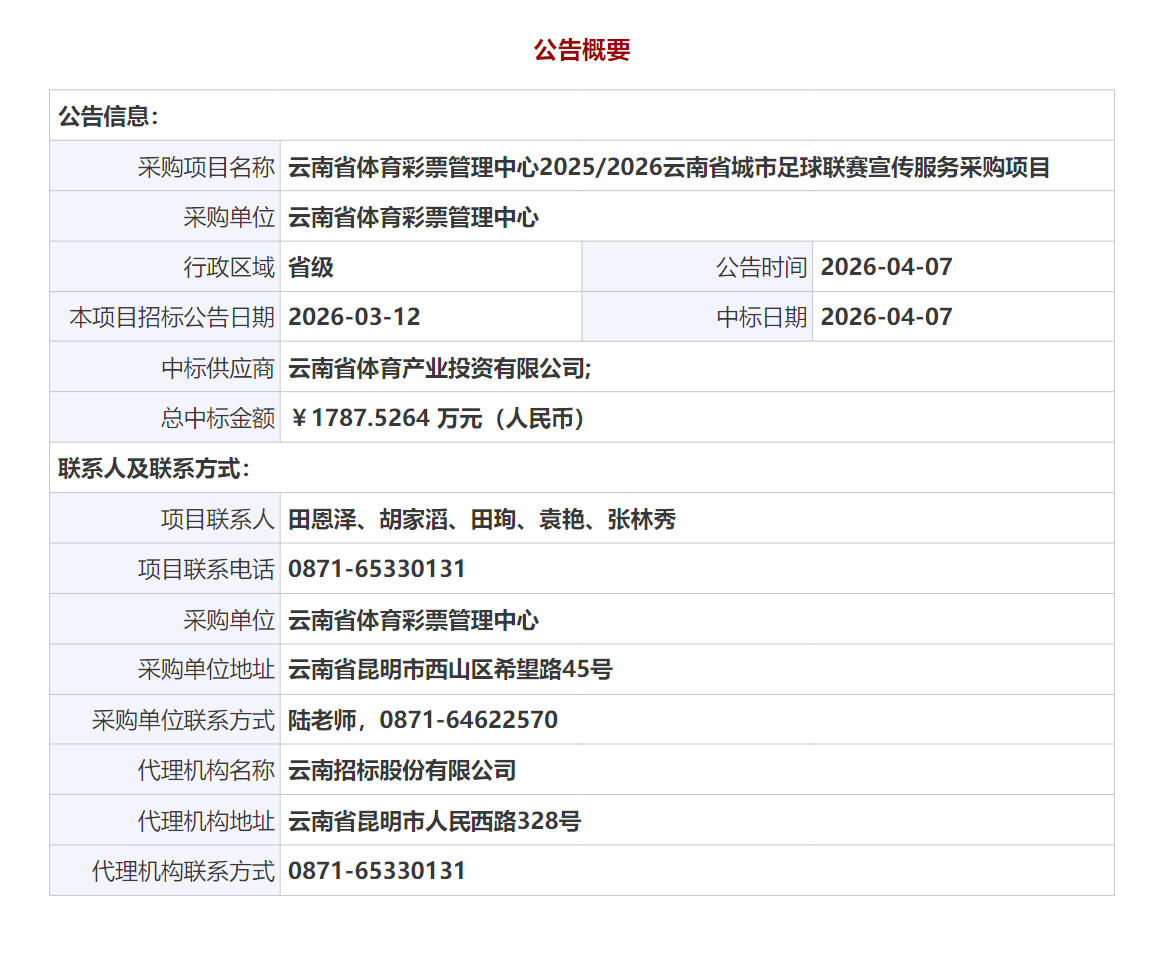The height and width of the screenshot is (956, 1160).
Task: Click the 公告信息 section header
Action: tap(108, 116)
